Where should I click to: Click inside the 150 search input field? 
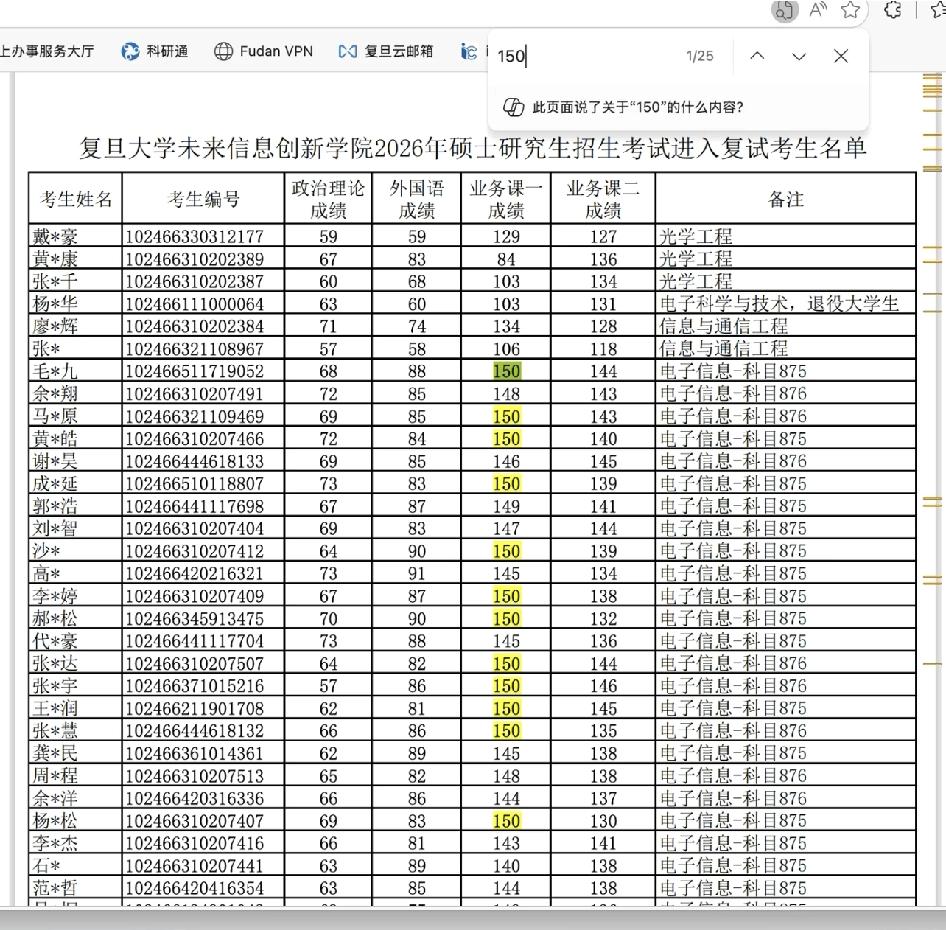pos(560,56)
